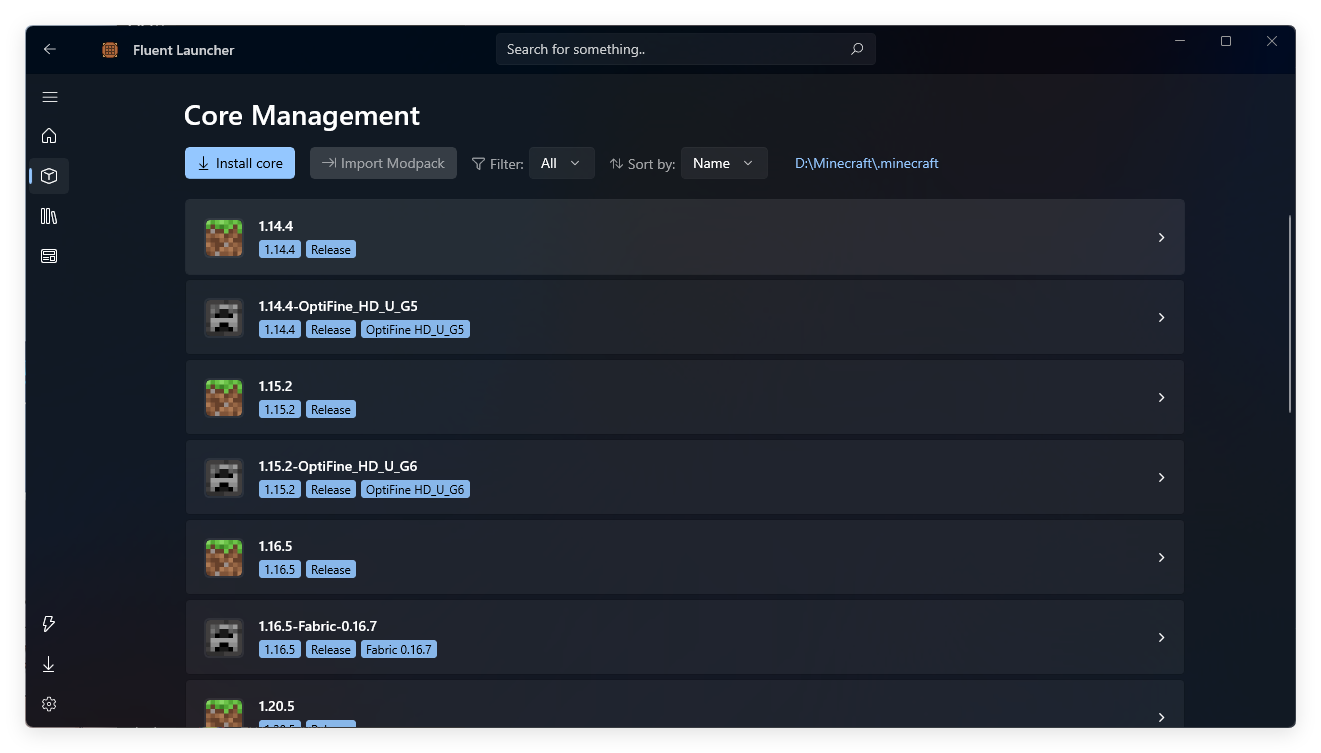Open the news panel icon in sidebar
The height and width of the screenshot is (753, 1321).
coord(49,256)
